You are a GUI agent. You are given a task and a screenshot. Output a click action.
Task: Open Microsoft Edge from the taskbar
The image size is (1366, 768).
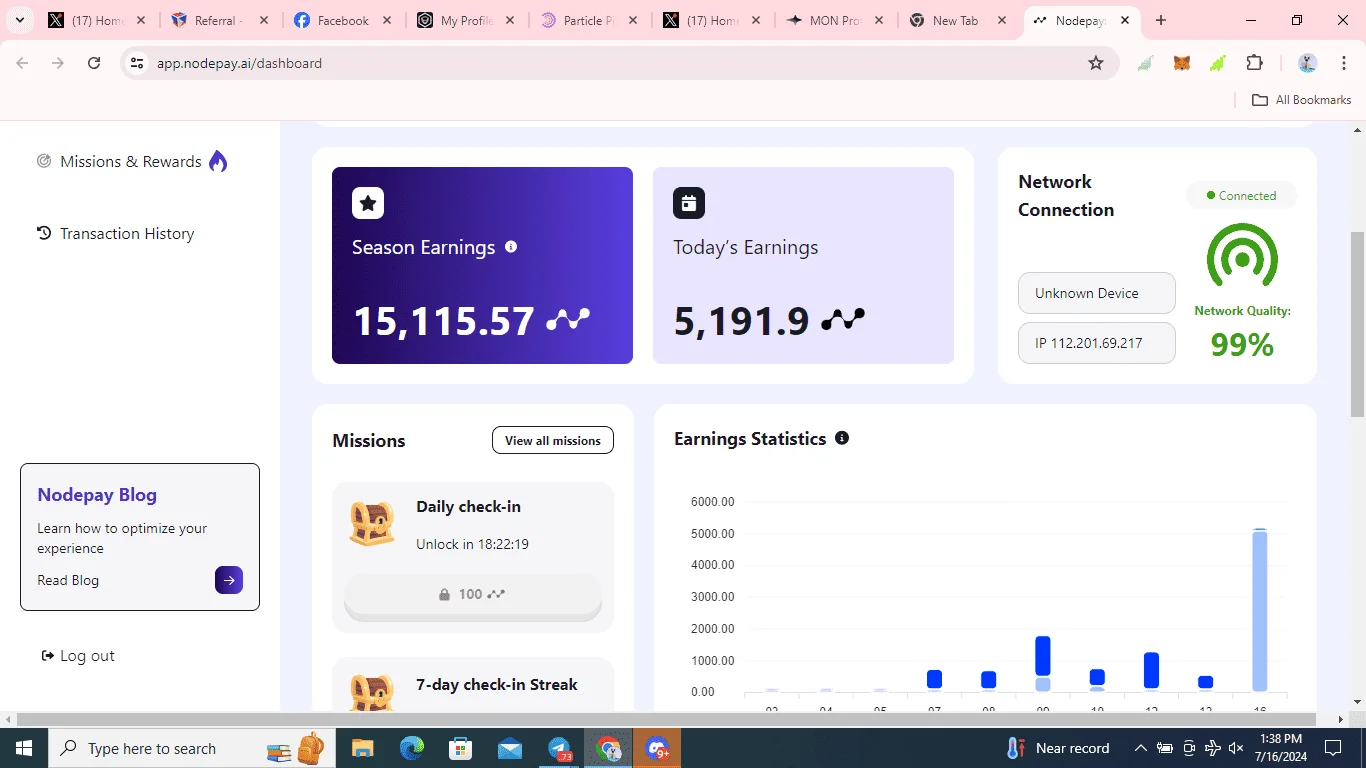click(412, 748)
